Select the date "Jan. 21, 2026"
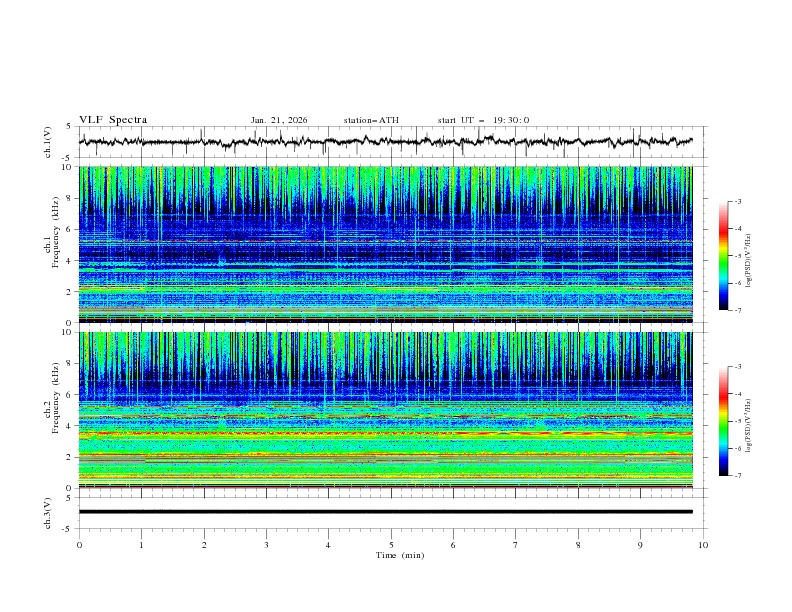The height and width of the screenshot is (612, 792). pyautogui.click(x=279, y=120)
